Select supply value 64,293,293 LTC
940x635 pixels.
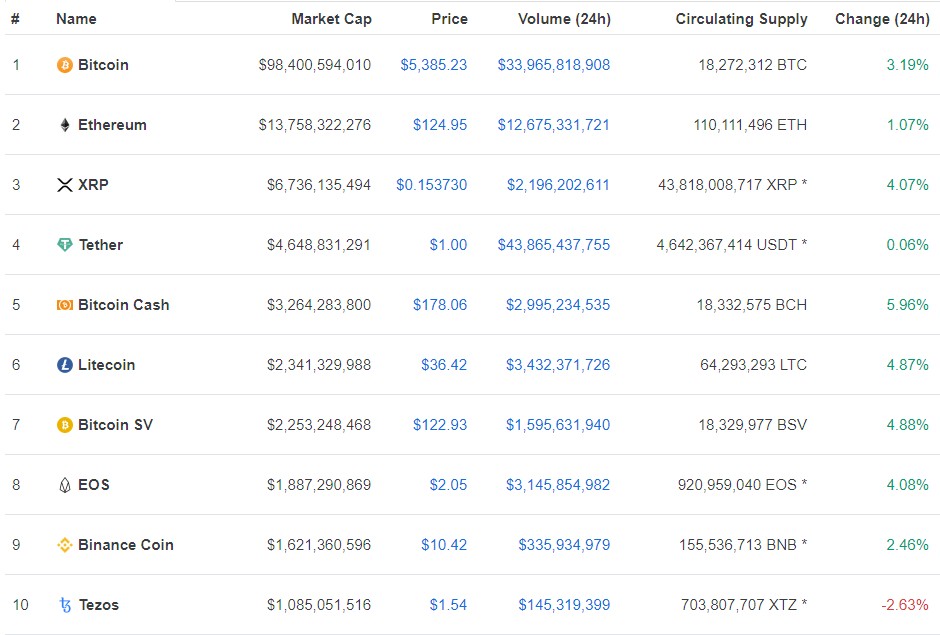coord(754,365)
